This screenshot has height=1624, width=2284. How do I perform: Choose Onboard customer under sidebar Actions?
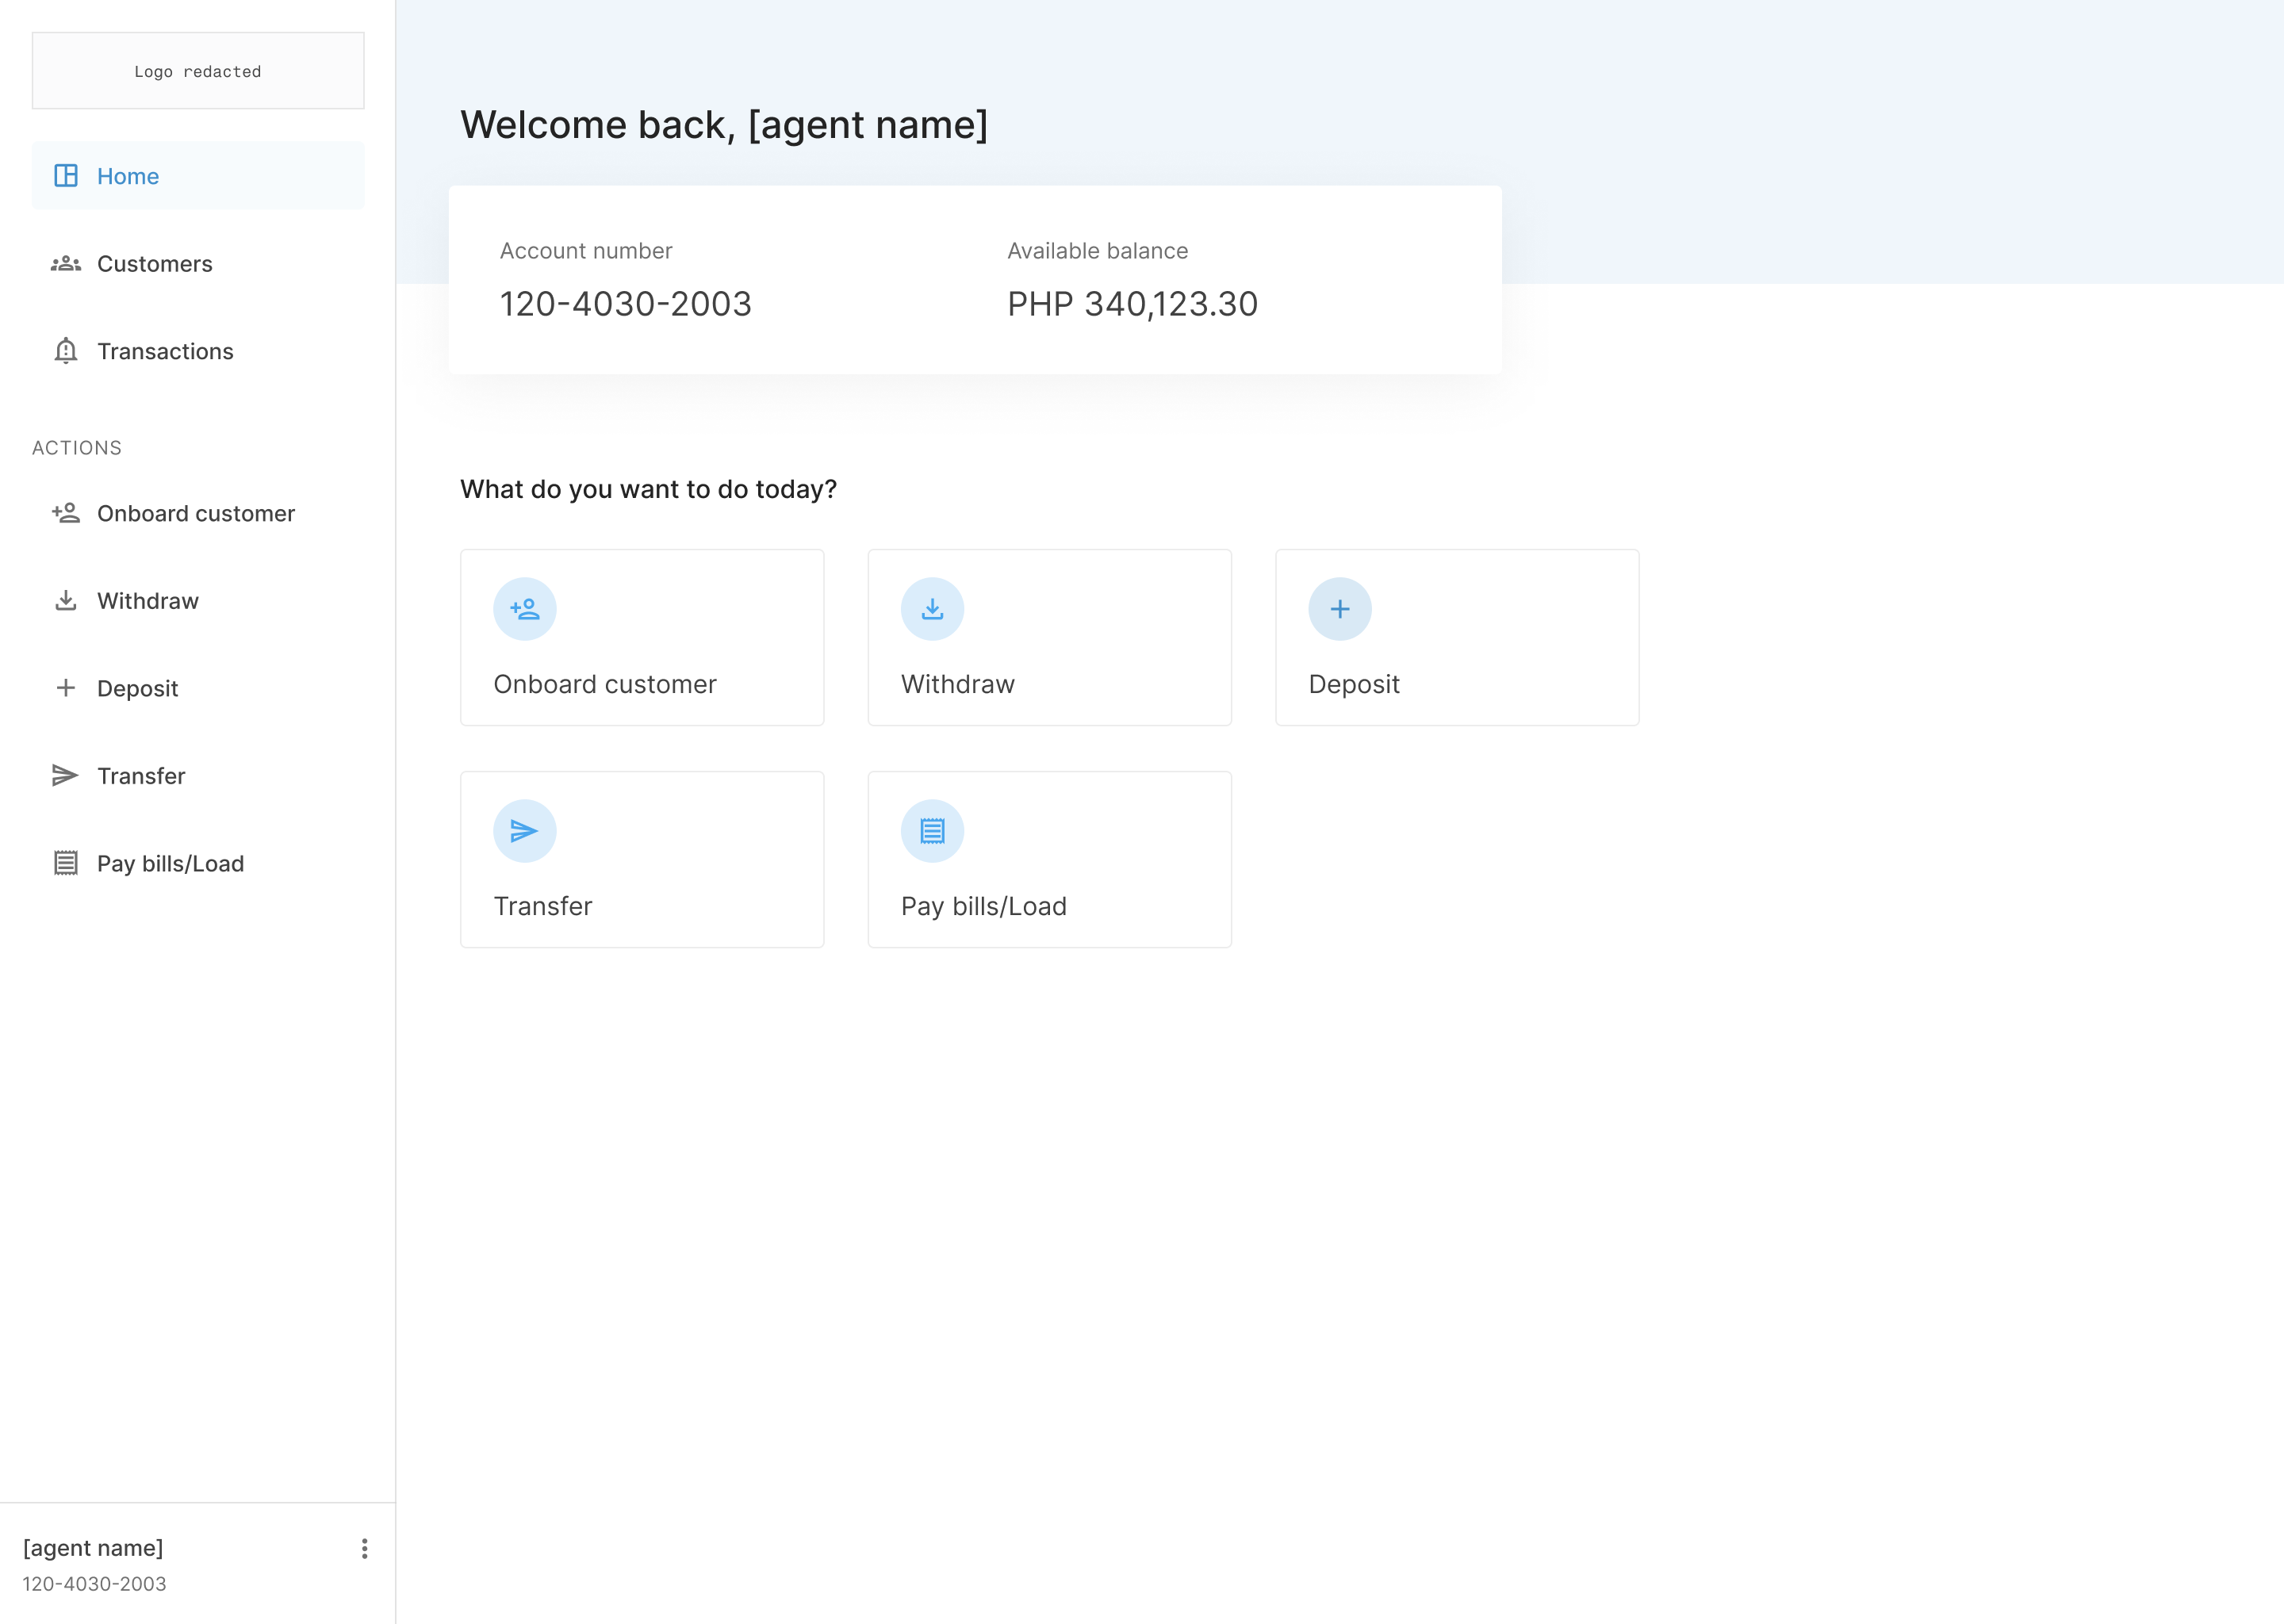pos(196,513)
